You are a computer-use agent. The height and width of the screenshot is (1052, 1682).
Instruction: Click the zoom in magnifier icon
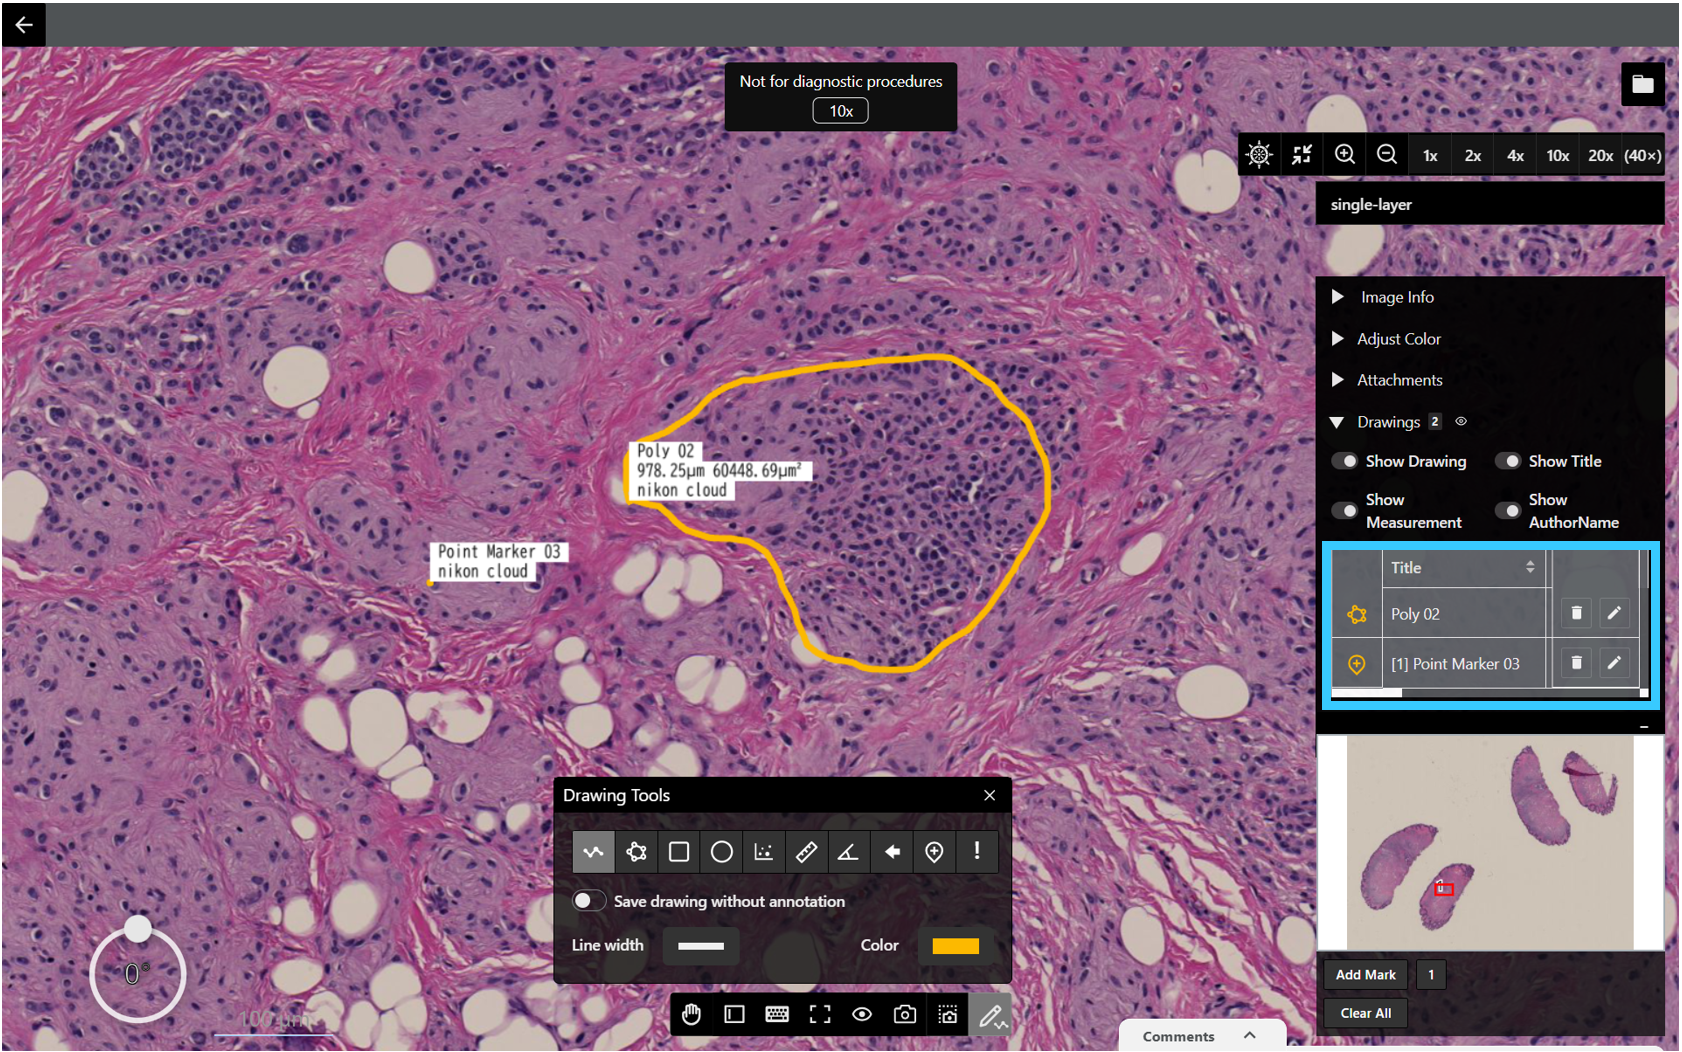click(x=1345, y=155)
